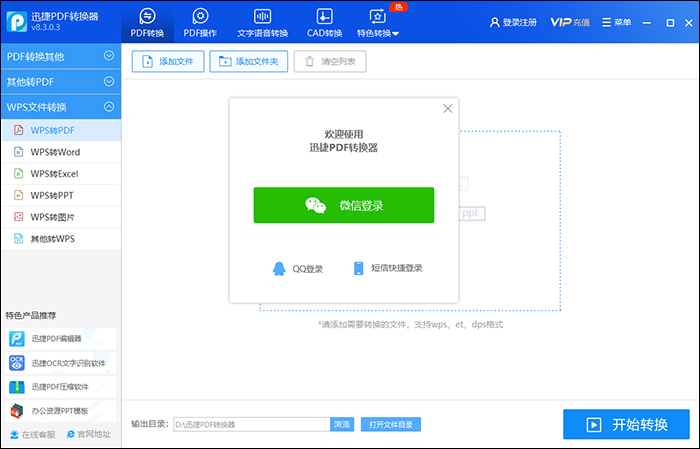Viewport: 700px width, 449px height.
Task: Switch to the PDF操作 tab
Action: pyautogui.click(x=200, y=22)
